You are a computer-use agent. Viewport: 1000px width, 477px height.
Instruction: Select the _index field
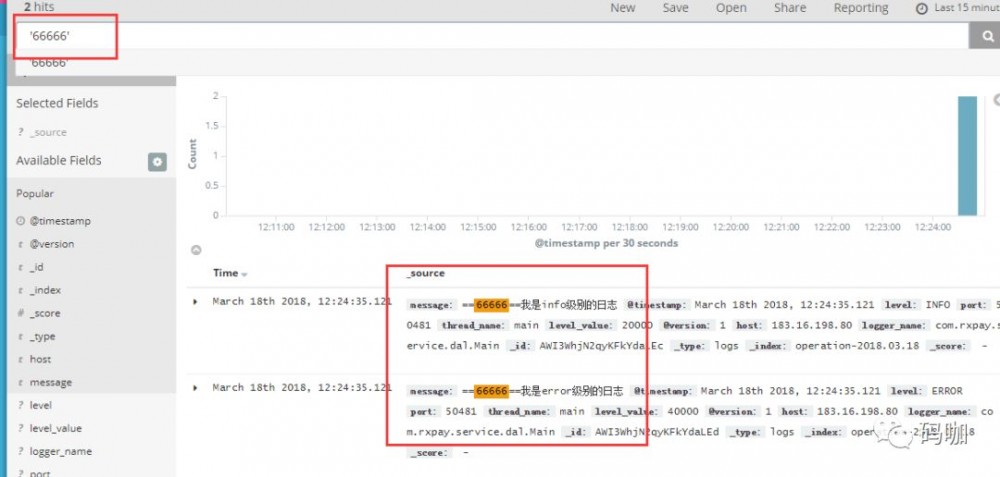pos(45,290)
